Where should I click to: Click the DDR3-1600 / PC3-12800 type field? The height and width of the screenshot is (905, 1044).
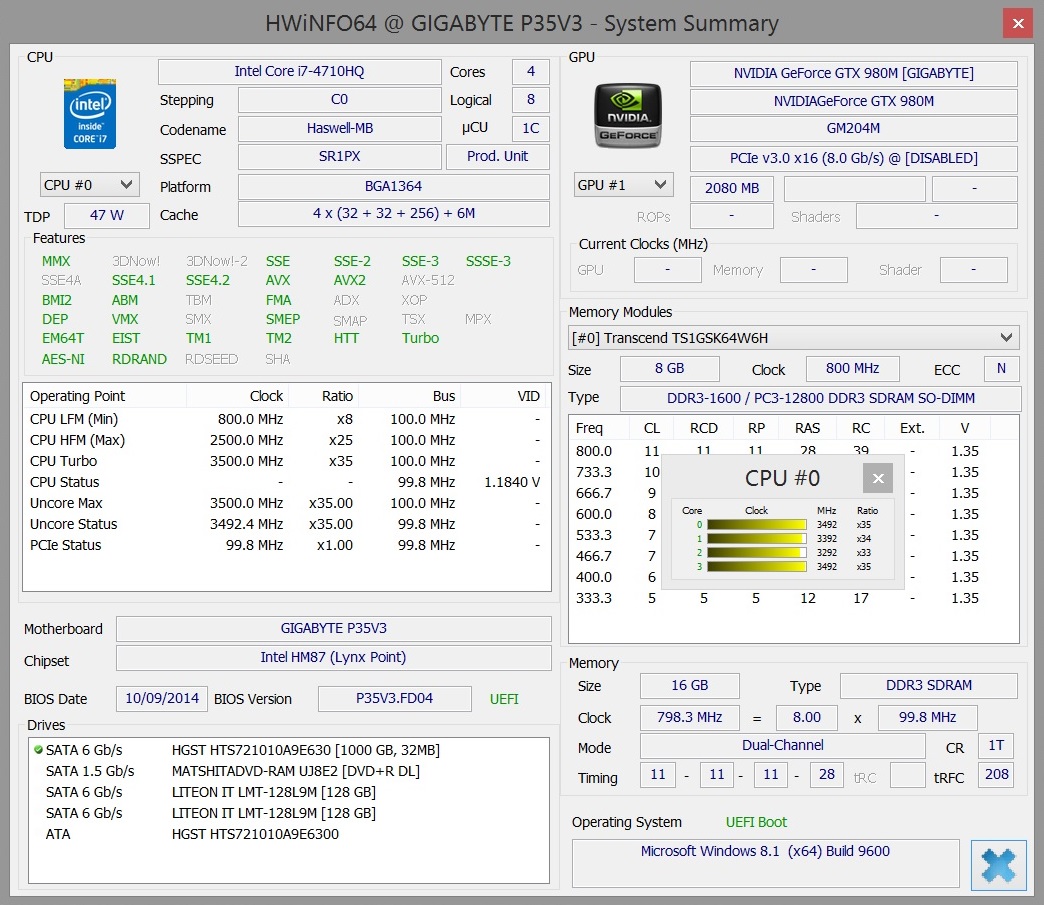tap(820, 398)
